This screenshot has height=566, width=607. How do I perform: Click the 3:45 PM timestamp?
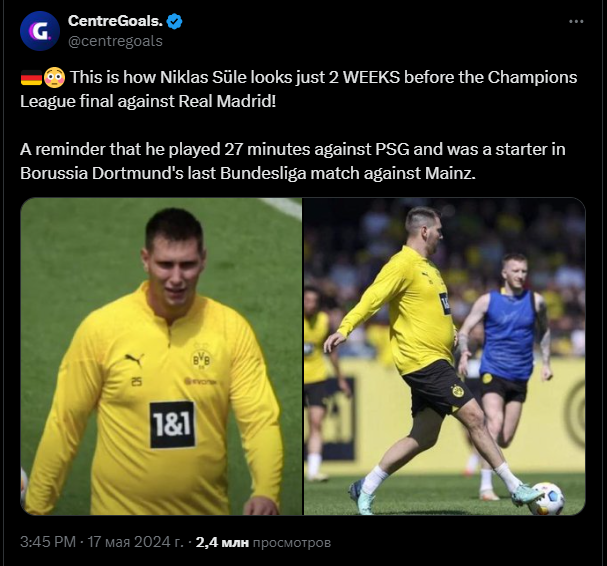50,542
